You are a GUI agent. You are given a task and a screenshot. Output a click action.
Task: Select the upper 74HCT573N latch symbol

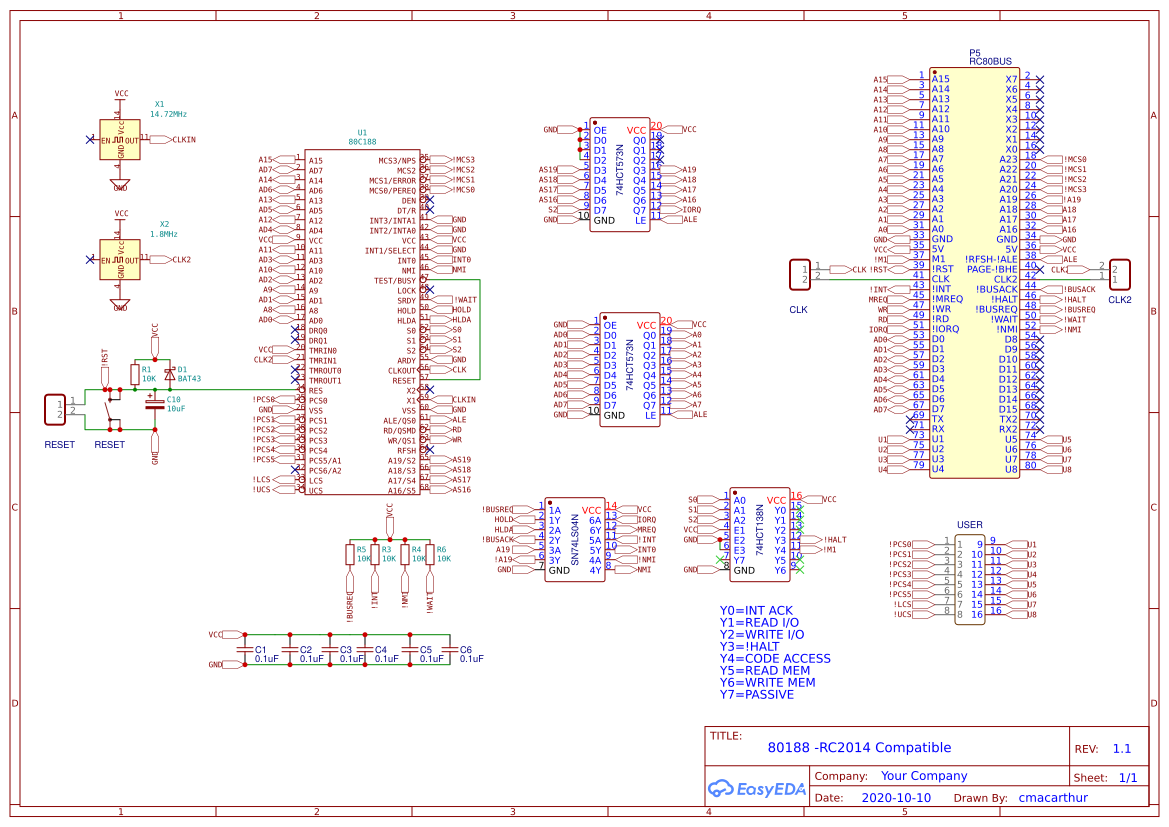click(x=620, y=175)
